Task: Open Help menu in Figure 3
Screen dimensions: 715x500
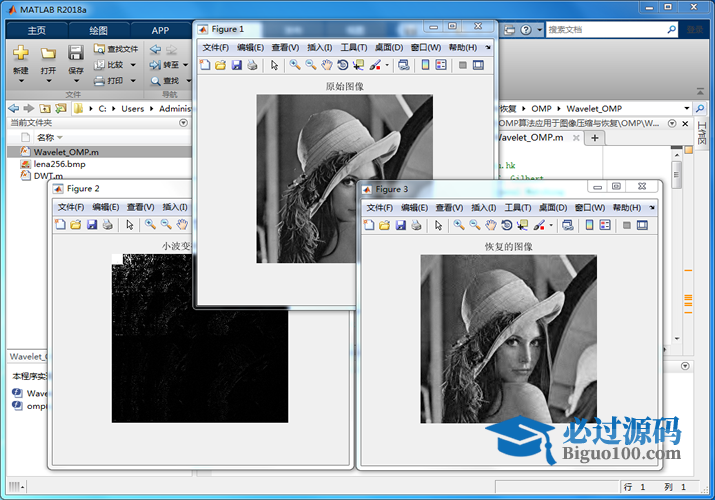Action: point(627,208)
